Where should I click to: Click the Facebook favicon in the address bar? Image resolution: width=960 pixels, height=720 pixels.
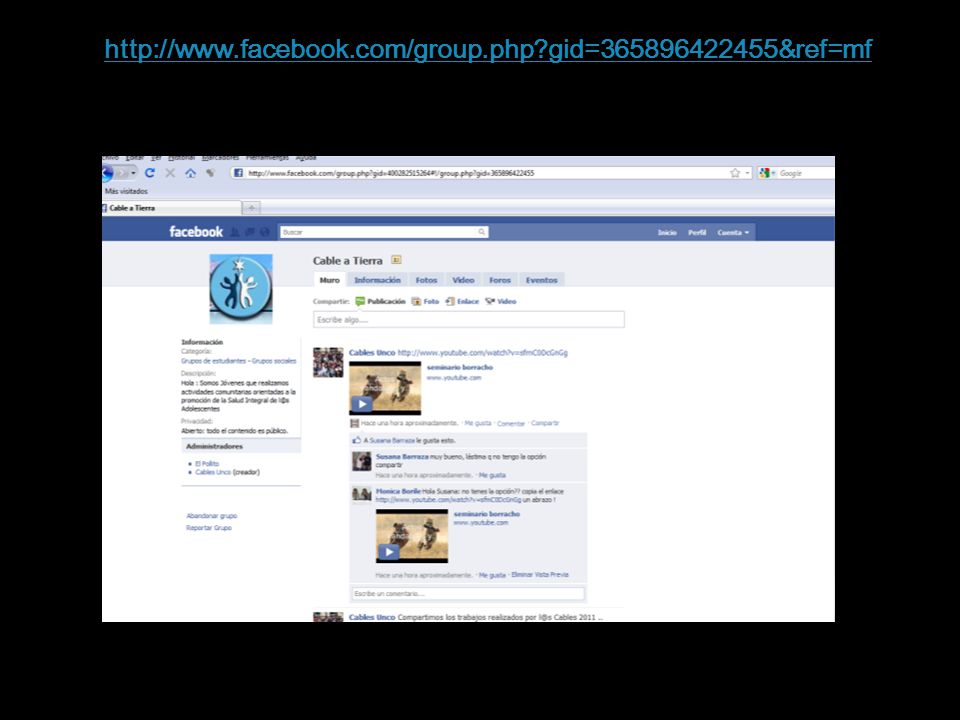tap(238, 173)
